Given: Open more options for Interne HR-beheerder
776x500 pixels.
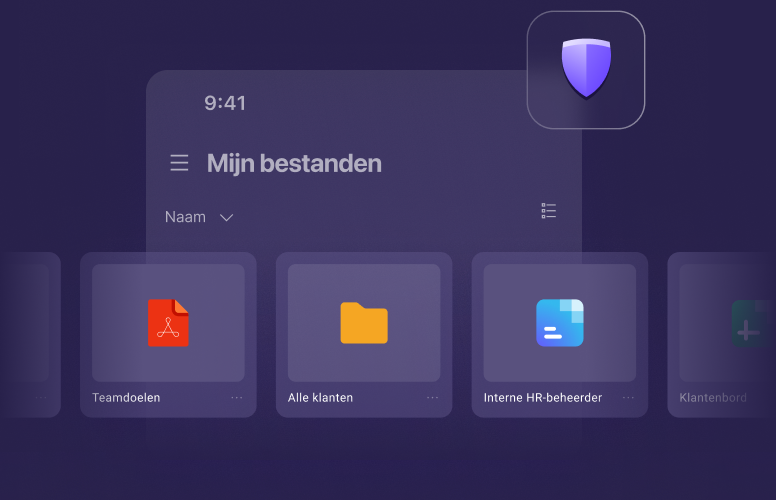Looking at the screenshot, I should click(628, 398).
